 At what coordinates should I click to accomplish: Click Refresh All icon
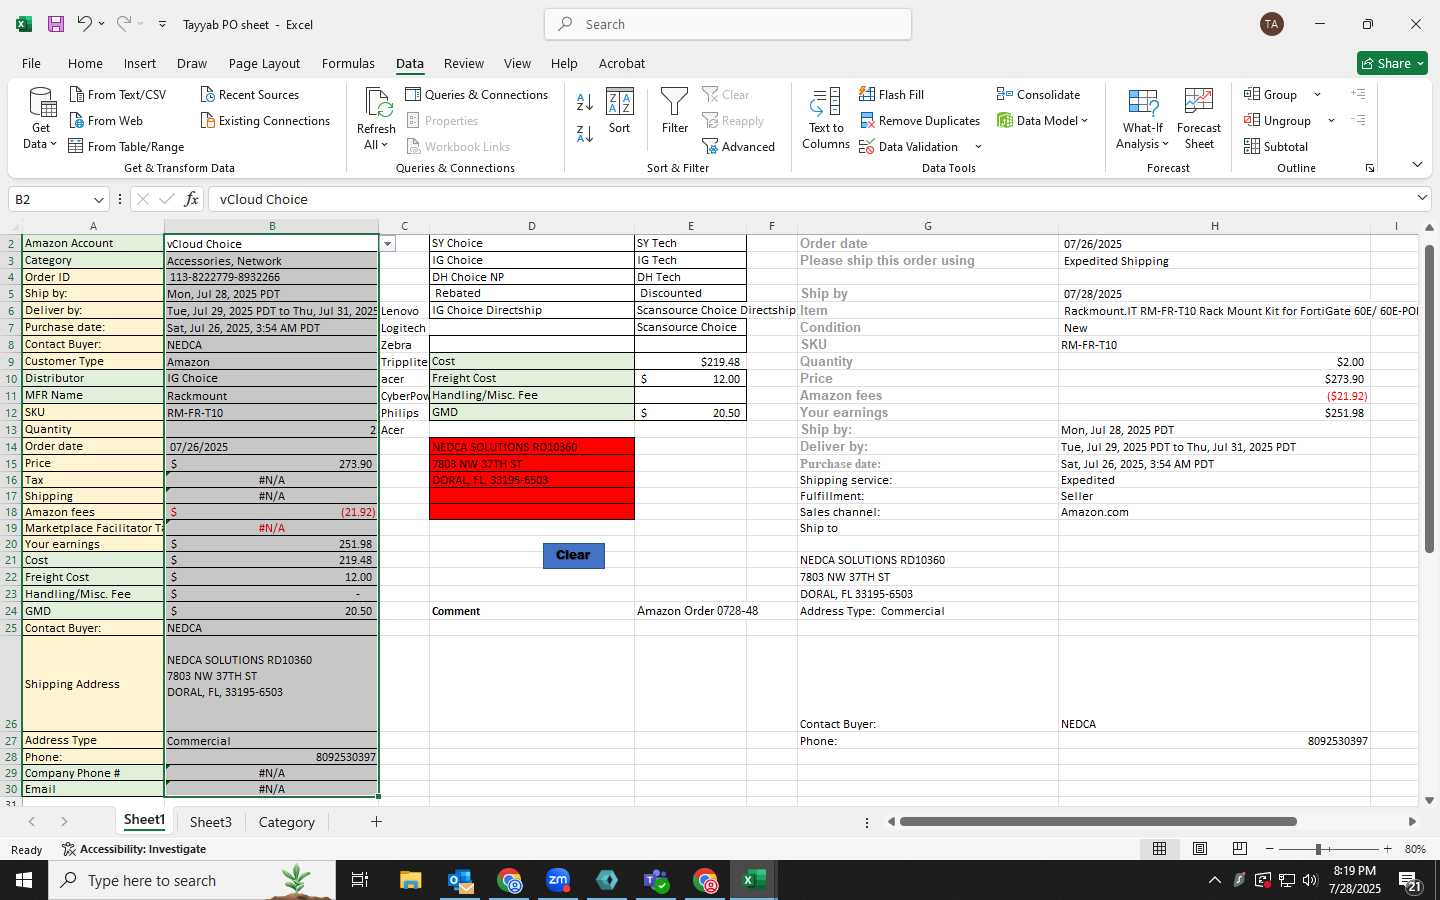click(377, 118)
